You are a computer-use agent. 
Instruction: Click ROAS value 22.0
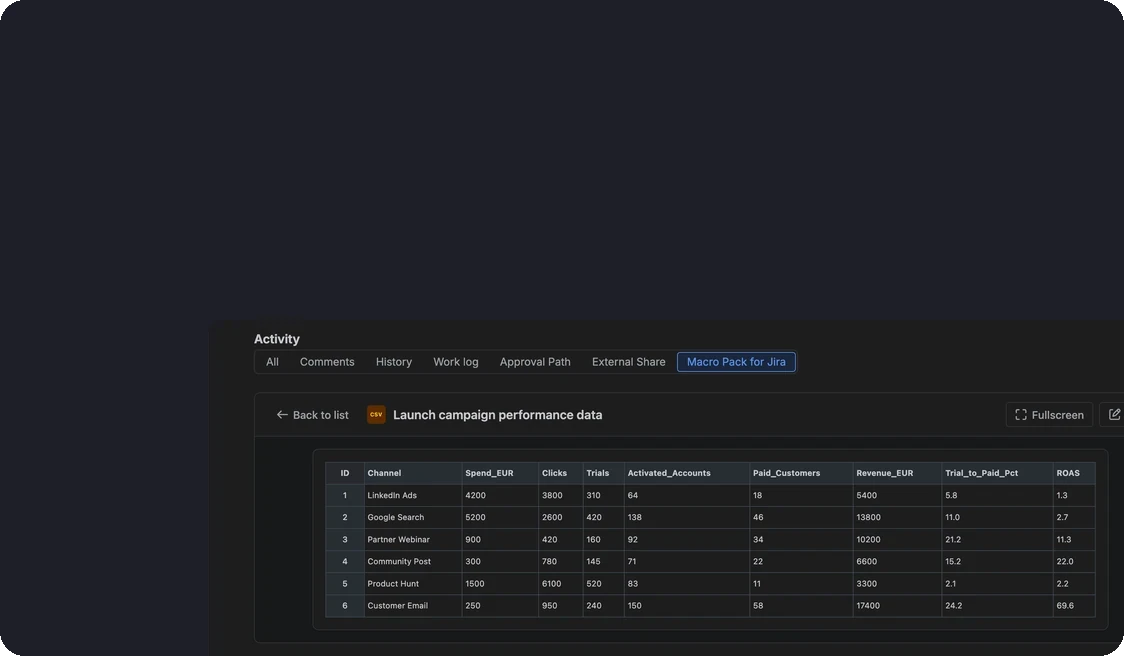click(1074, 561)
